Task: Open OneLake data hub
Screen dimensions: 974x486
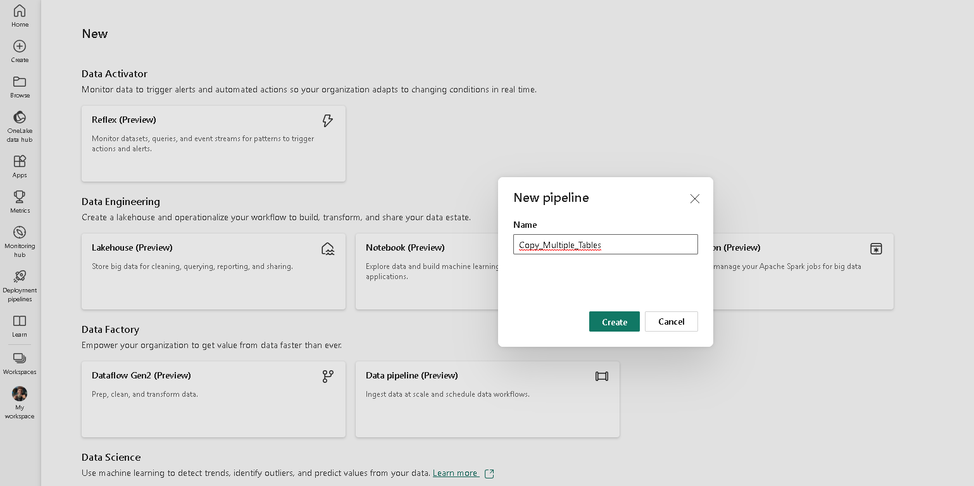Action: coord(19,127)
